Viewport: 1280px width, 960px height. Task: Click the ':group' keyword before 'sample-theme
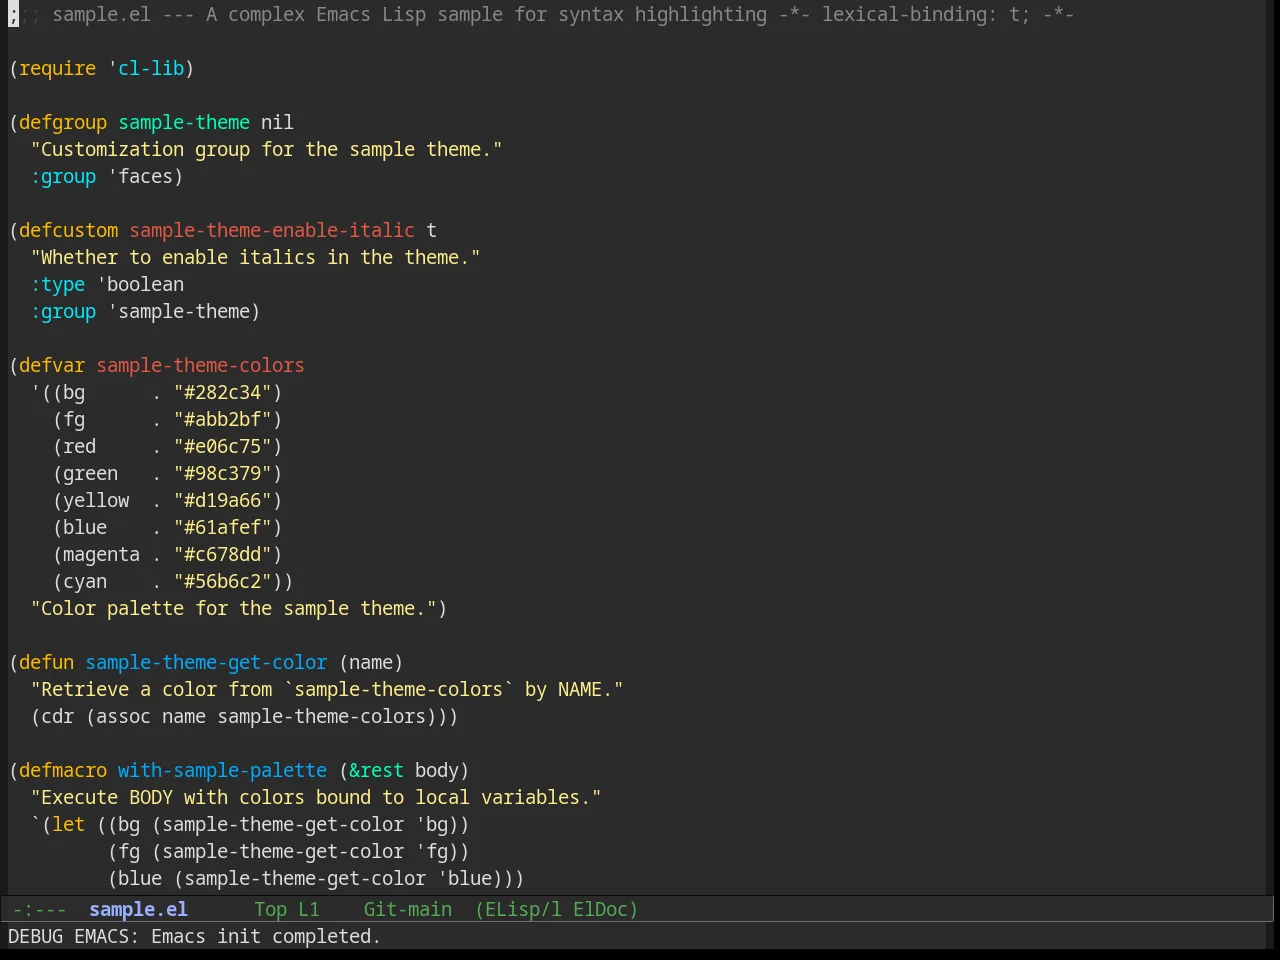(x=63, y=311)
